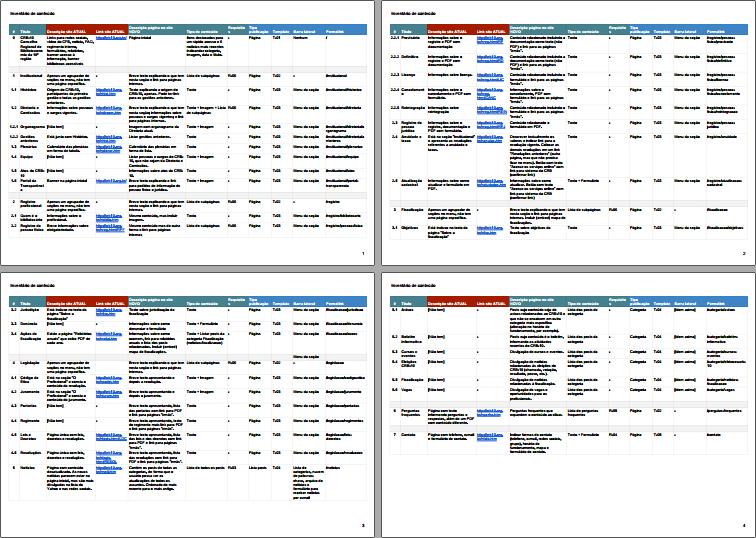Image resolution: width=756 pixels, height=538 pixels.
Task: Select the page 2 preview sheet
Action: point(568,133)
